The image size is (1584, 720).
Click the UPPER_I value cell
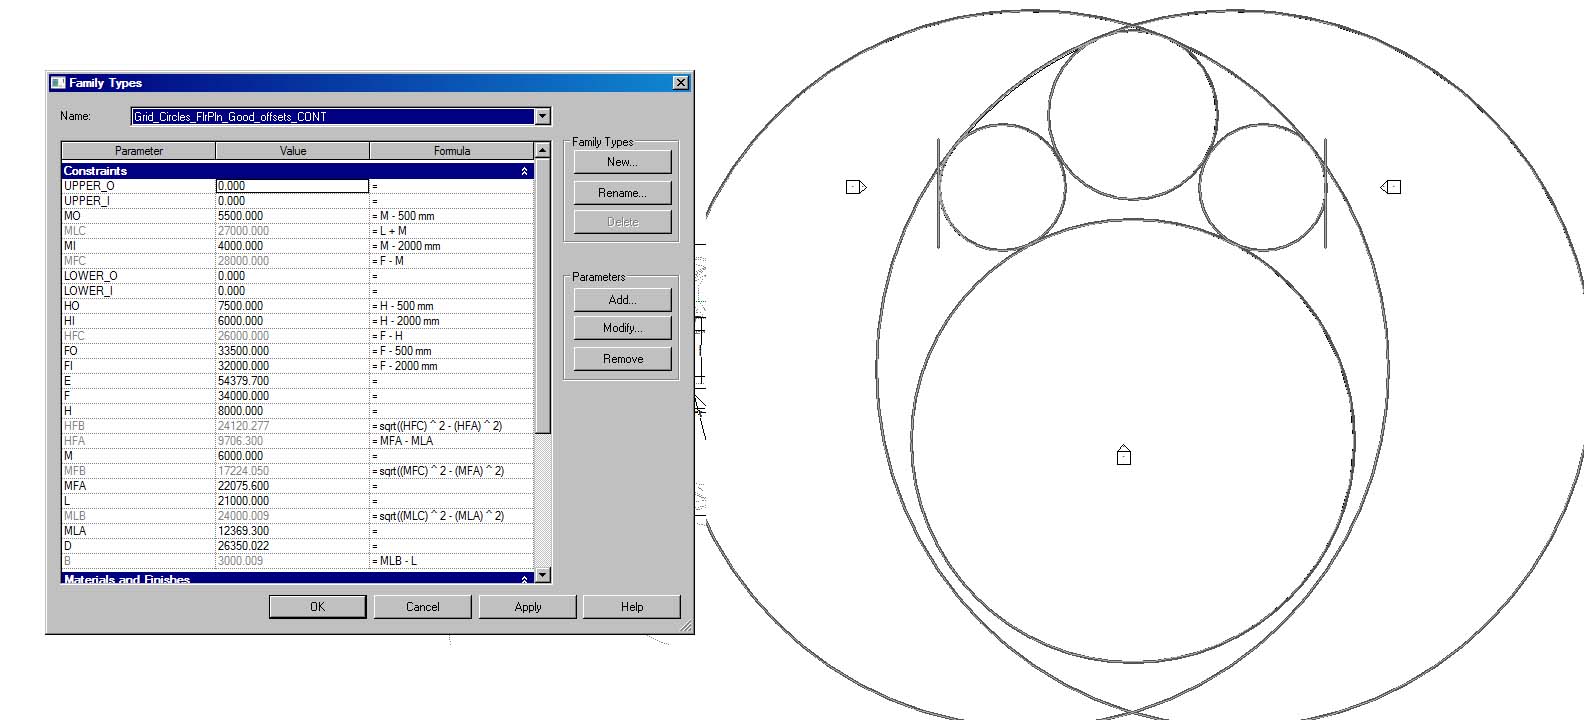(x=292, y=201)
